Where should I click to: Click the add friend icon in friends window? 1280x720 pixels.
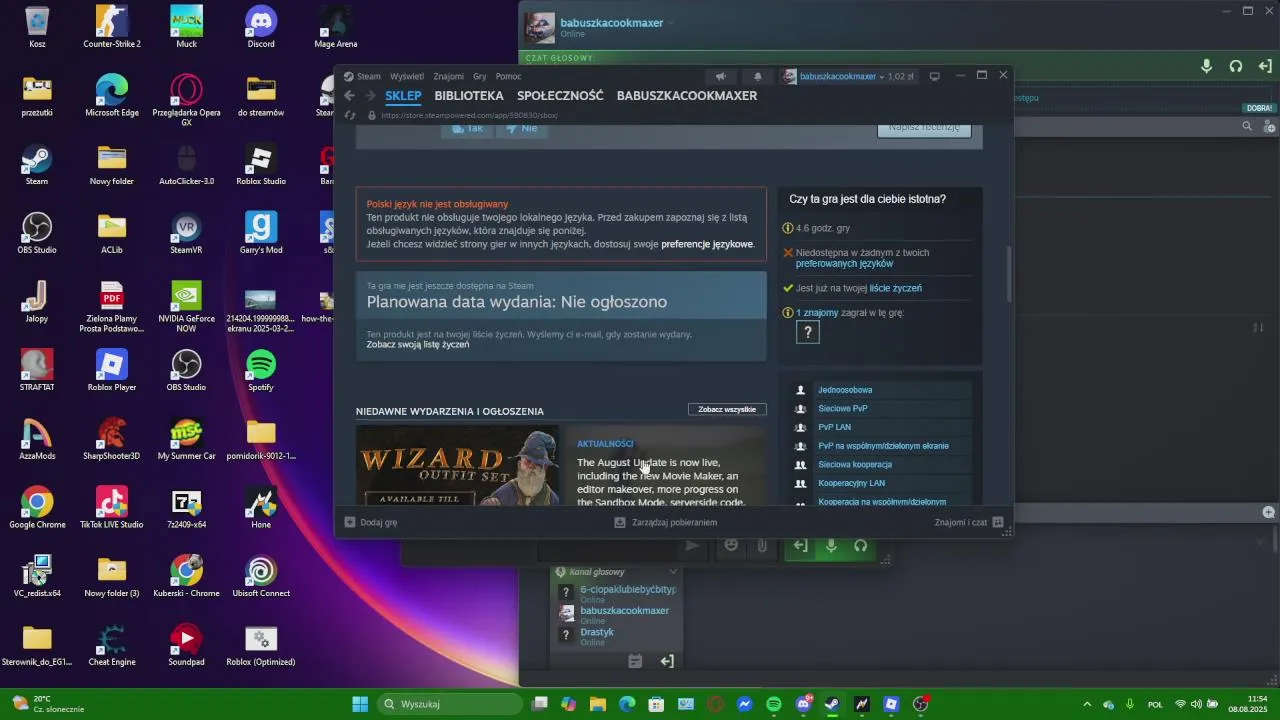[1270, 127]
